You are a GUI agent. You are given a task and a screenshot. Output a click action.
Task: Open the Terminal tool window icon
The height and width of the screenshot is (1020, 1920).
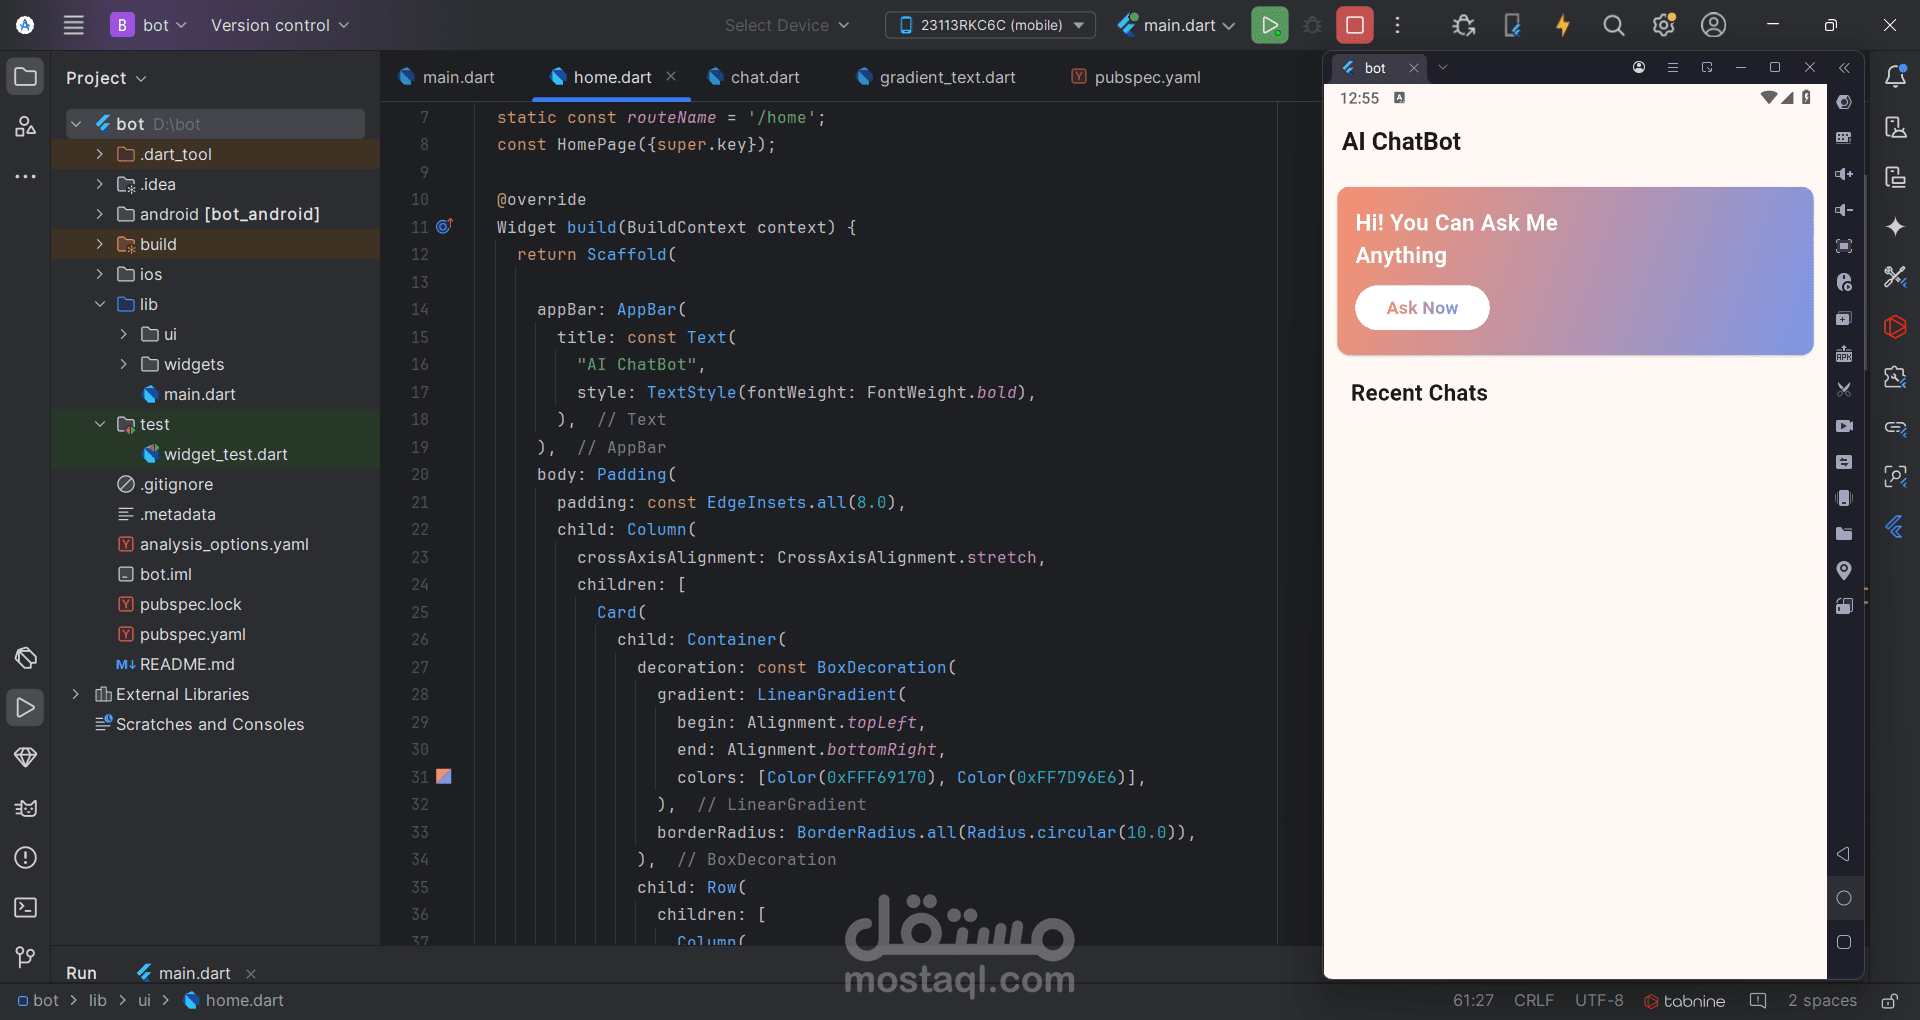tap(26, 907)
